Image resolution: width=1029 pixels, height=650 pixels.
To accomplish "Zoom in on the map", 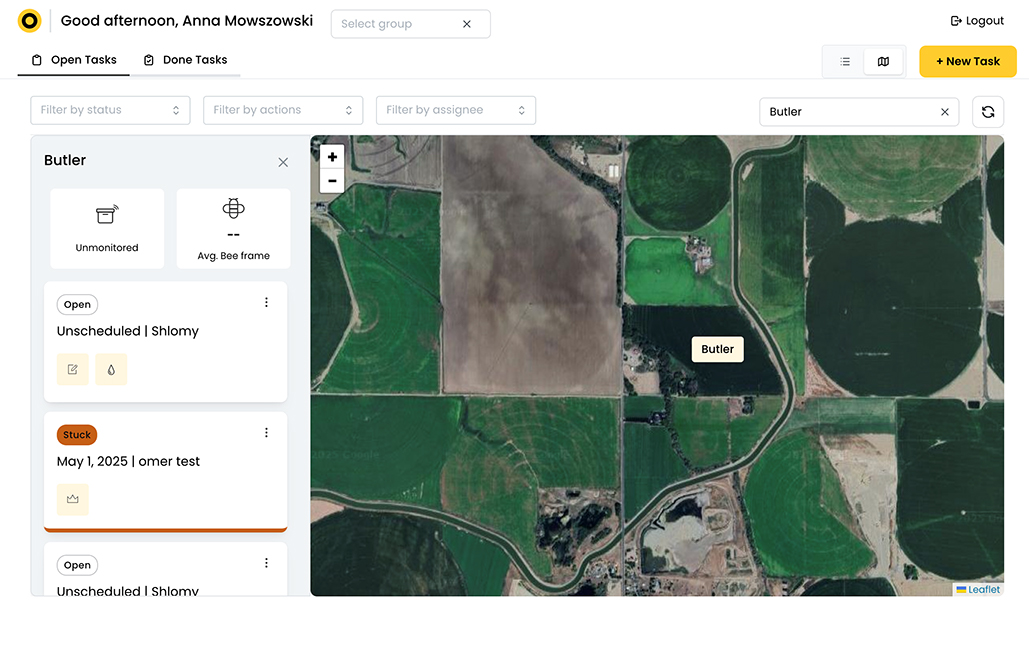I will click(x=332, y=157).
